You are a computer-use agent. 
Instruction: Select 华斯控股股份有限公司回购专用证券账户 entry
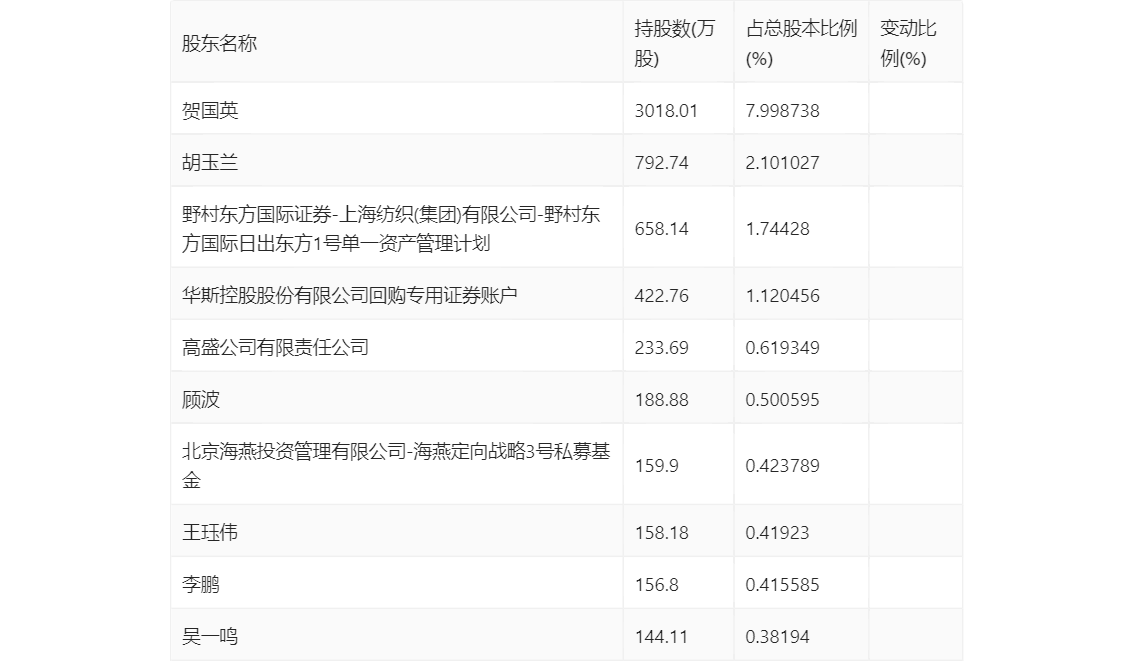tap(349, 296)
